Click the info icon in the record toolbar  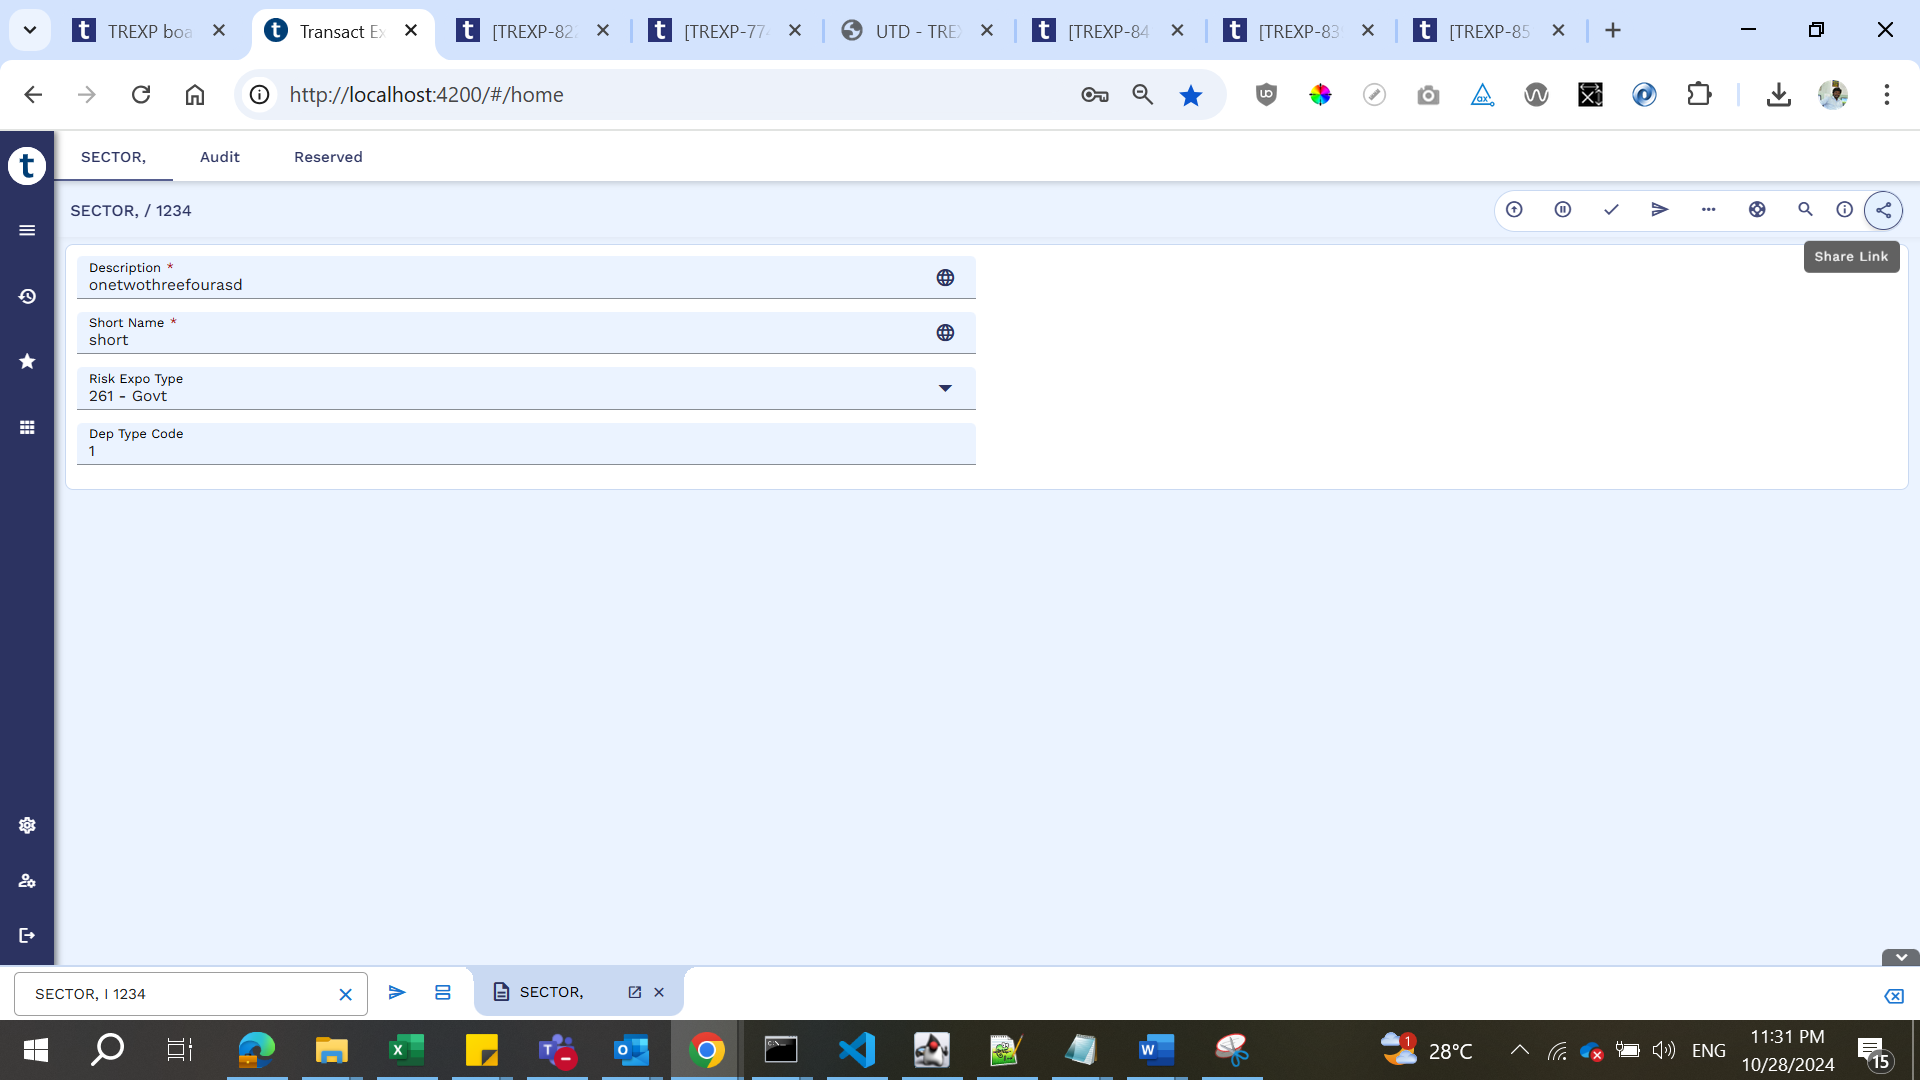coord(1844,210)
